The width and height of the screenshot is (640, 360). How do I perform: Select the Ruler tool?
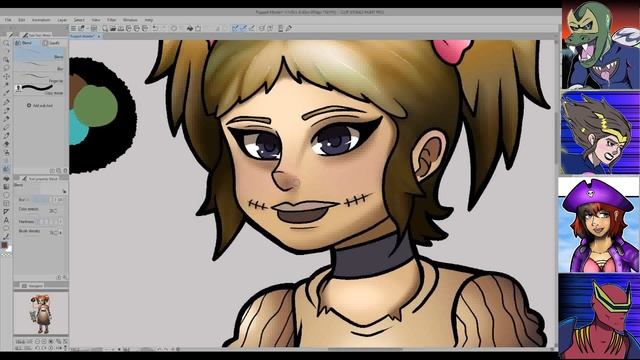[6, 211]
